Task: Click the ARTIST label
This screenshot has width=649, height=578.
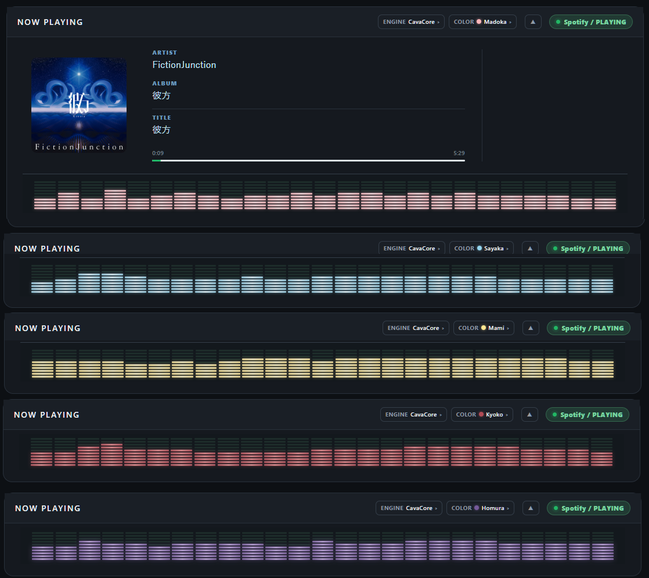Action: coord(164,53)
